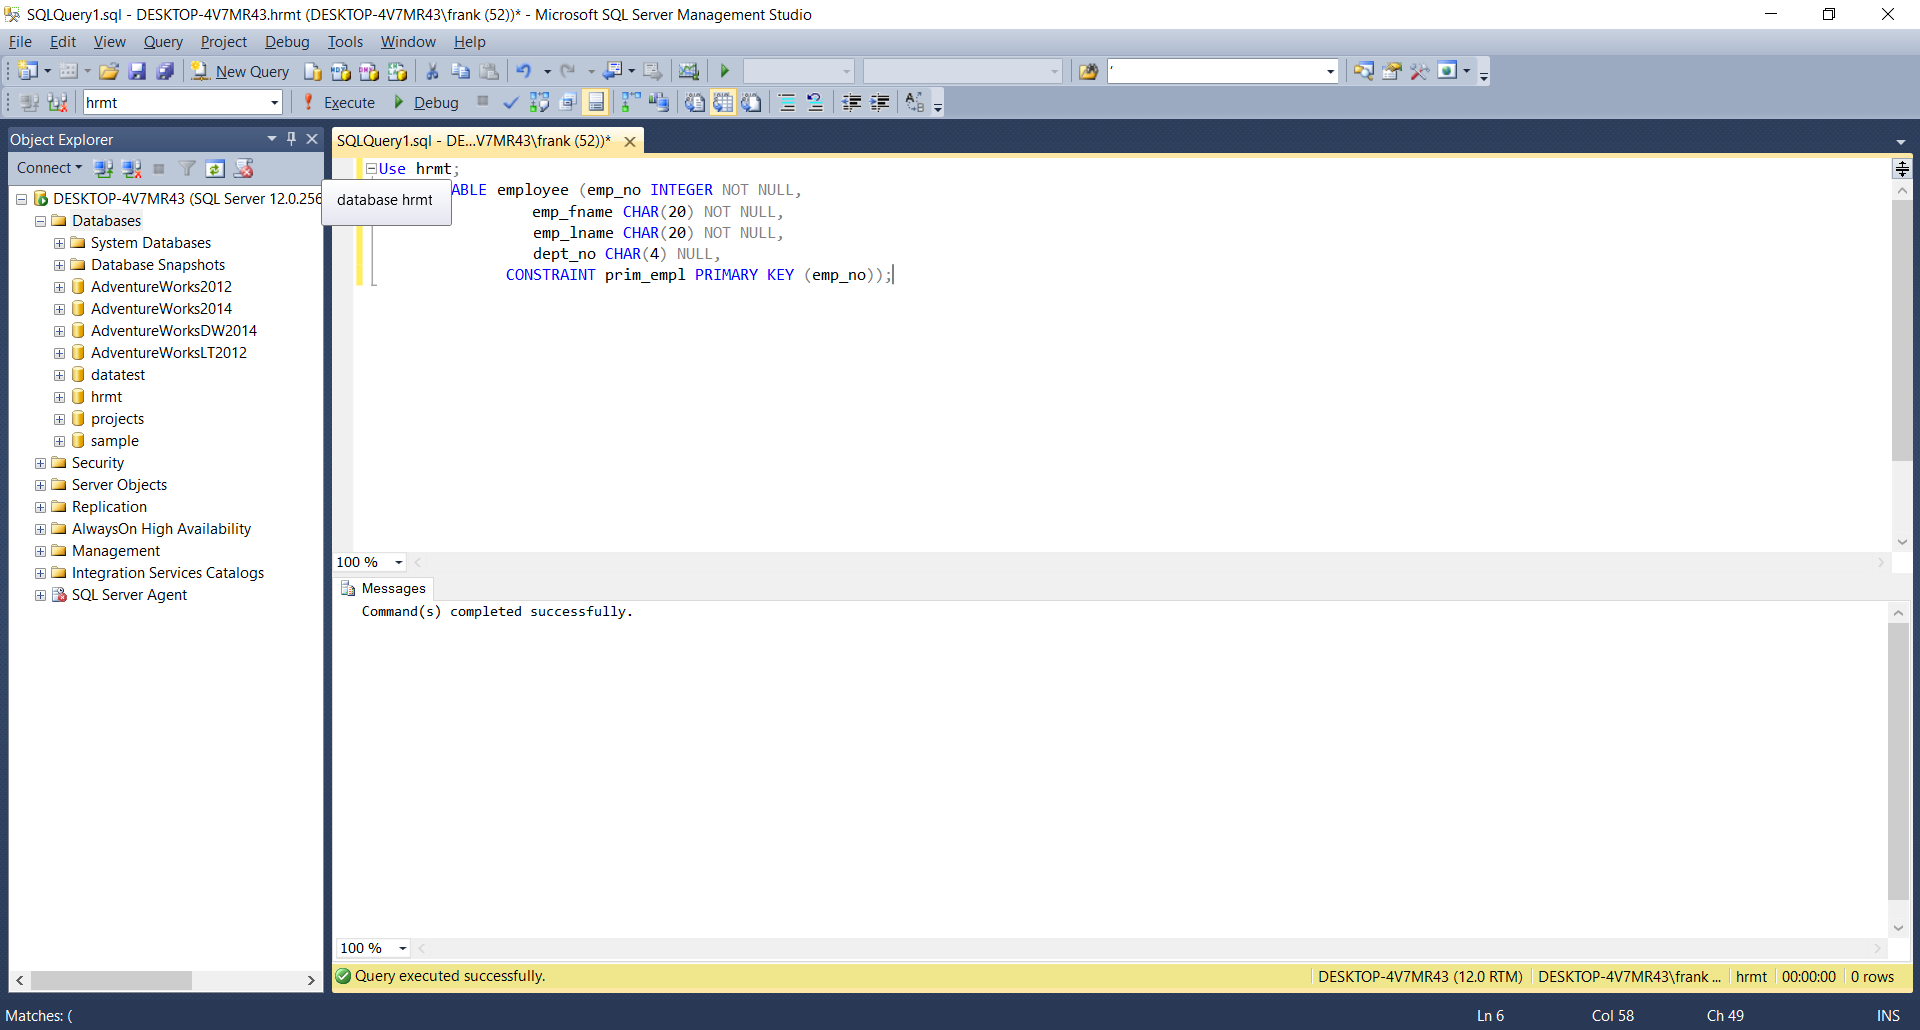Toggle auto-hide pin on Object Explorer
1920x1030 pixels.
click(291, 139)
